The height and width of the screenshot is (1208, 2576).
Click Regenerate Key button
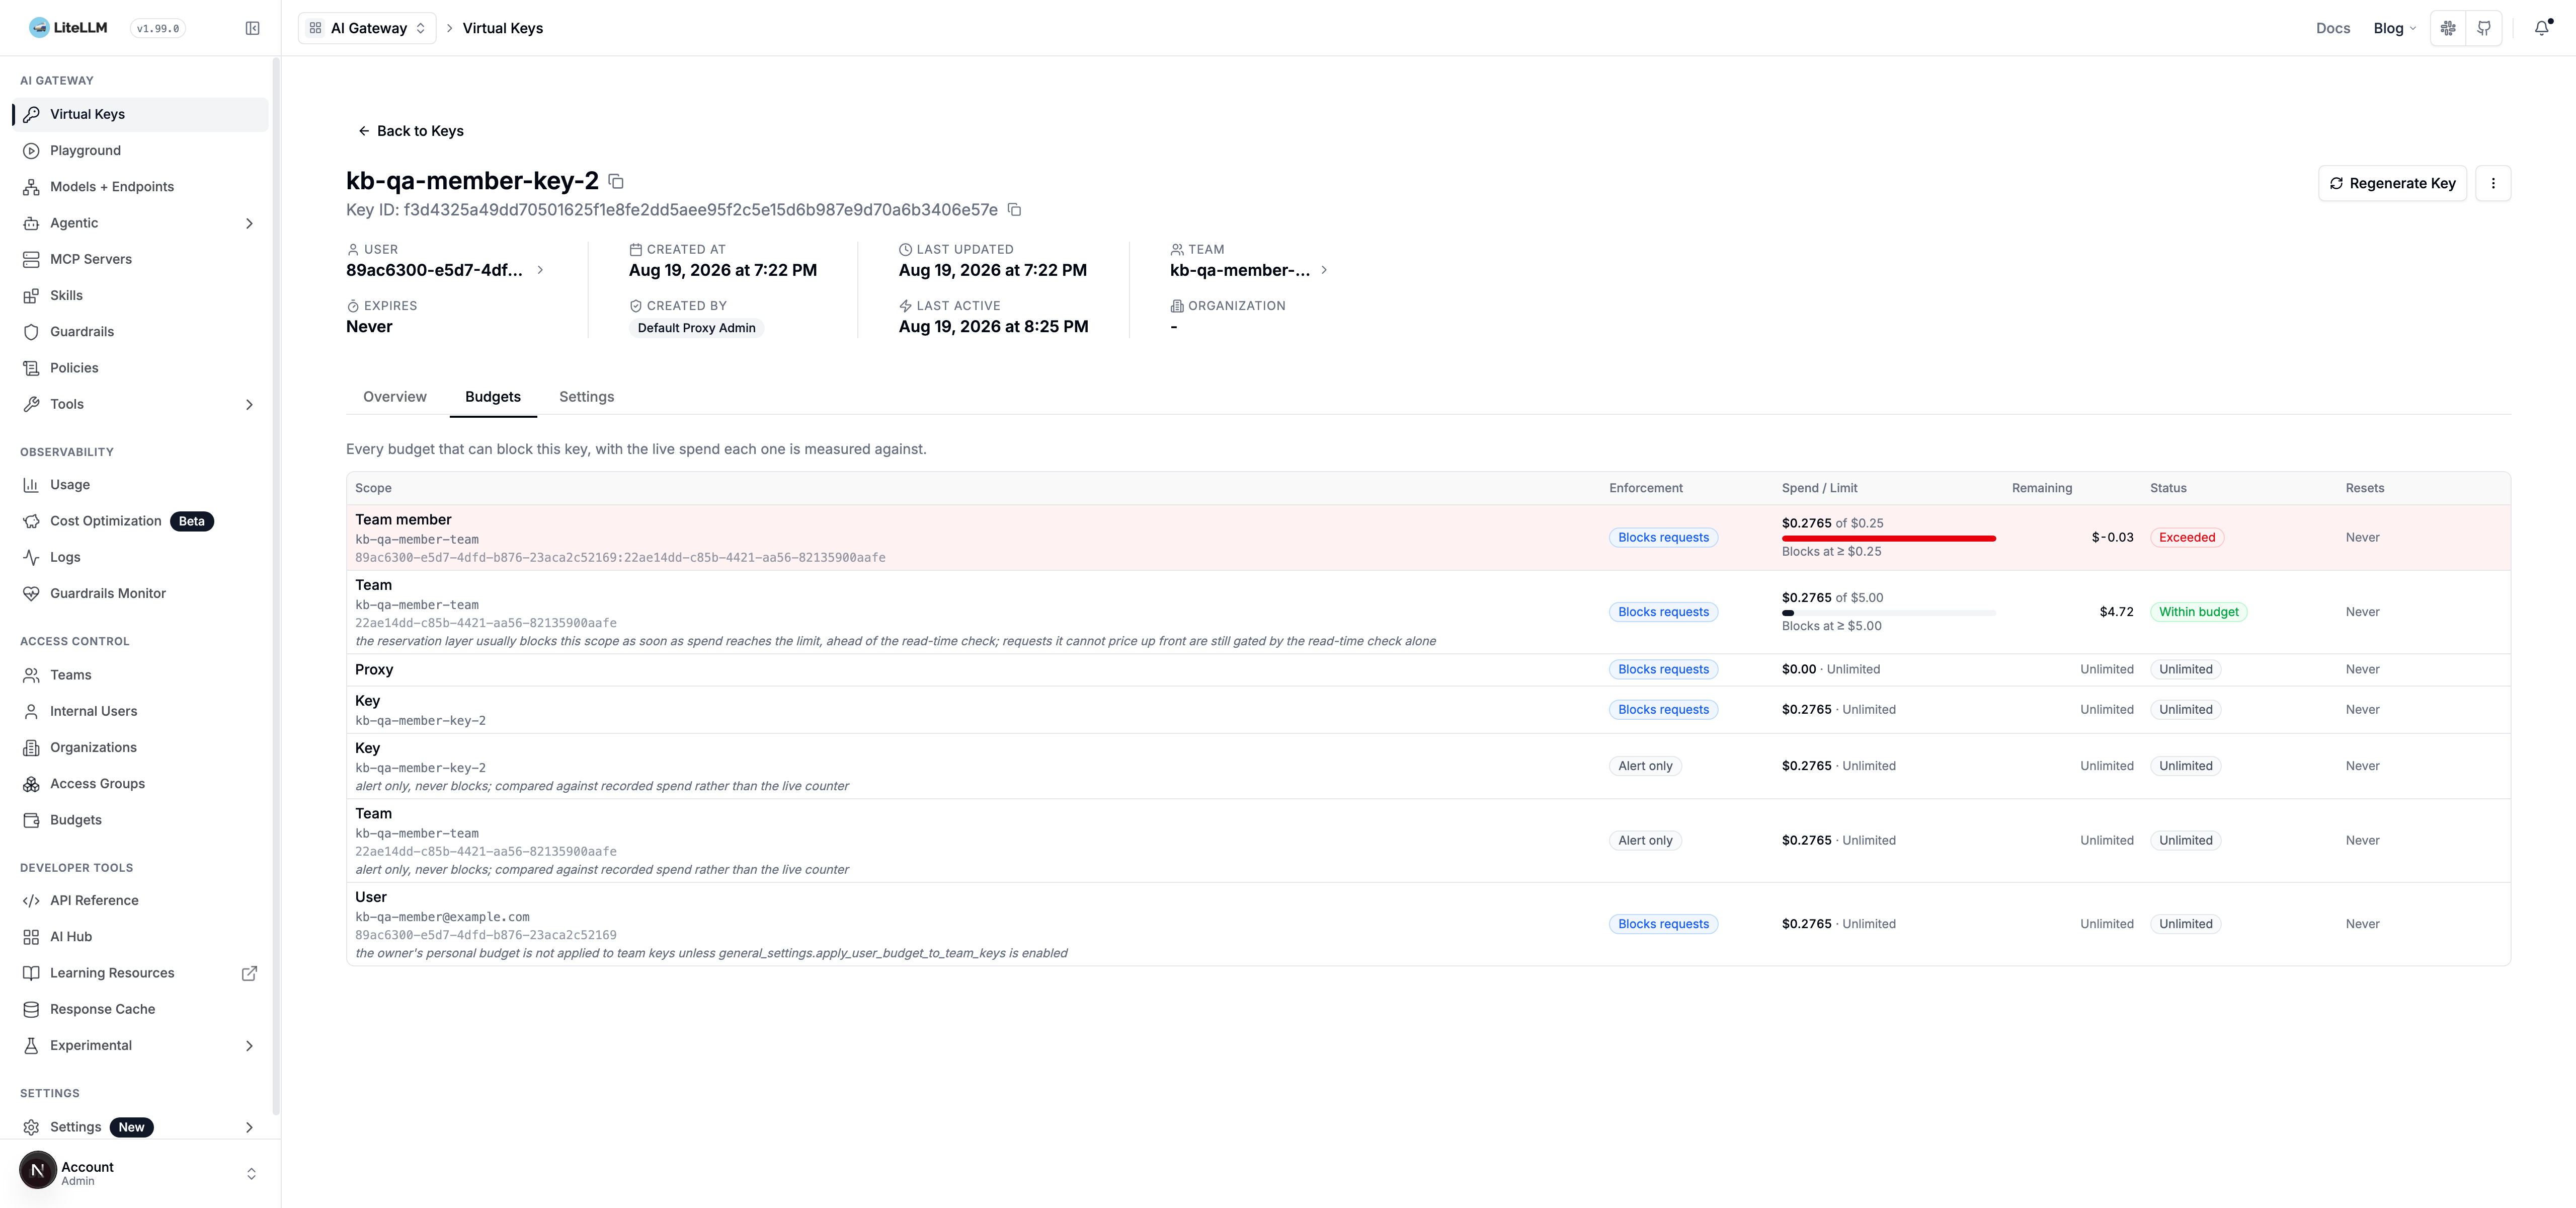coord(2393,183)
